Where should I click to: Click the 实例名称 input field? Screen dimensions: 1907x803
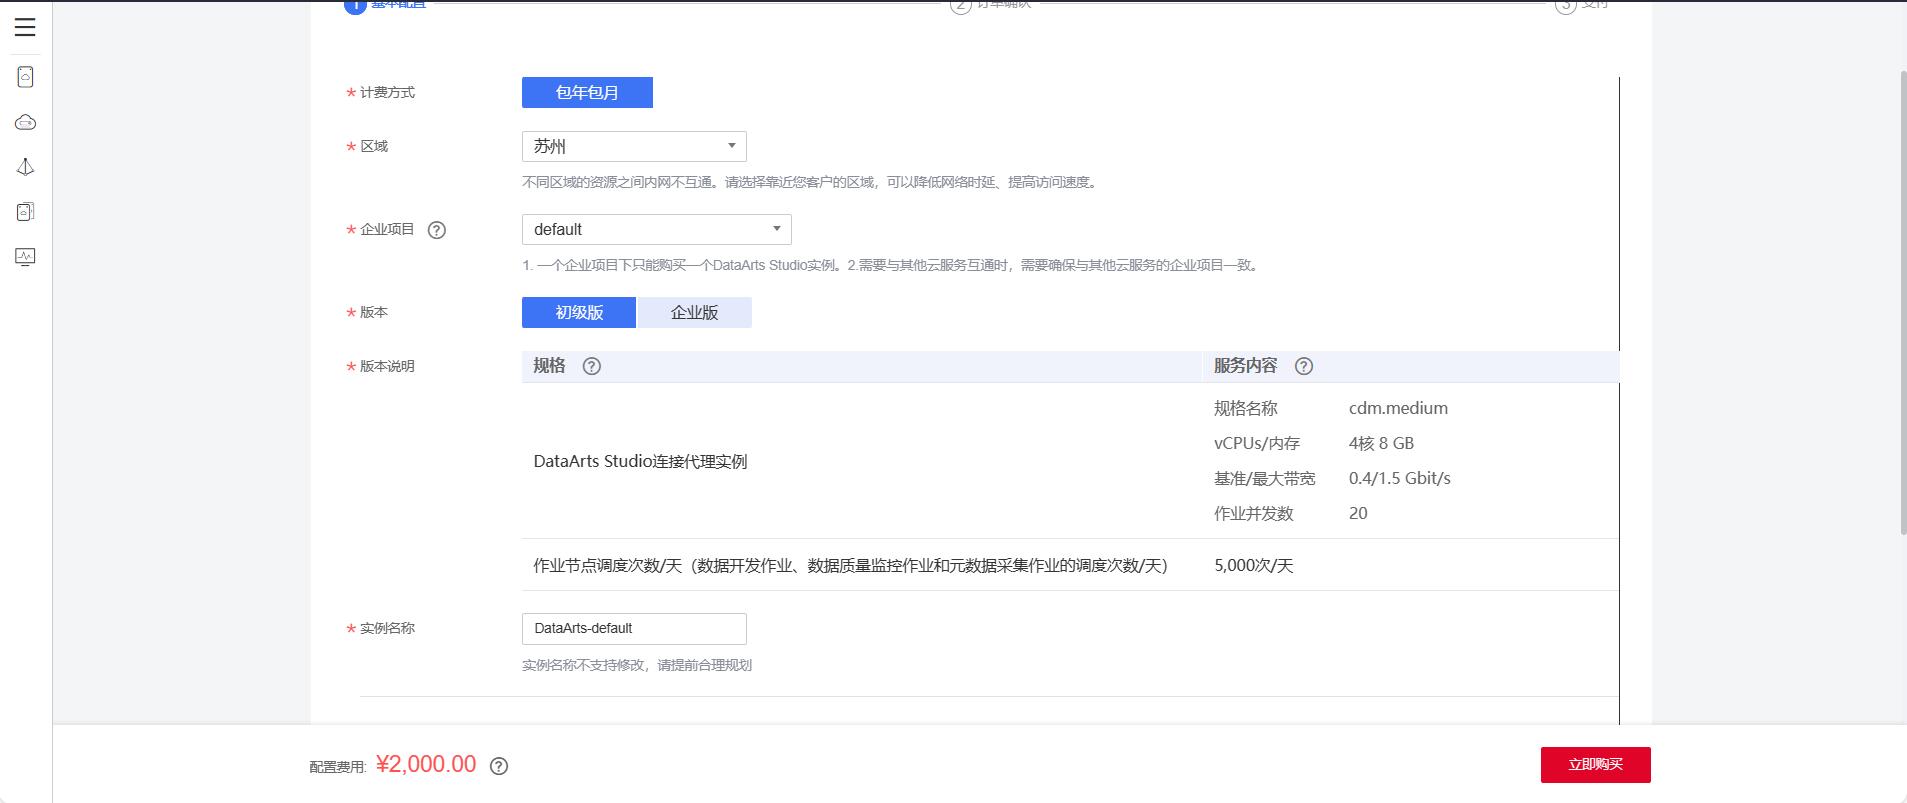pyautogui.click(x=634, y=629)
